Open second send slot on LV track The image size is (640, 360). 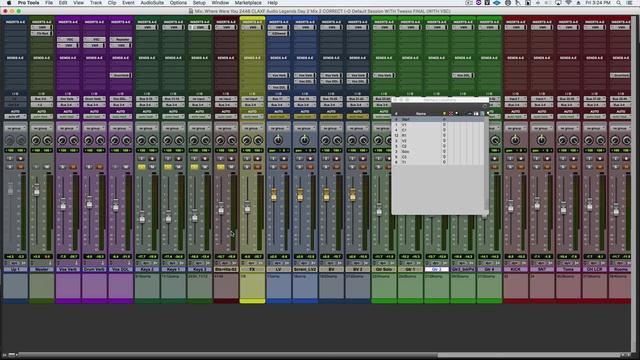[x=278, y=87]
